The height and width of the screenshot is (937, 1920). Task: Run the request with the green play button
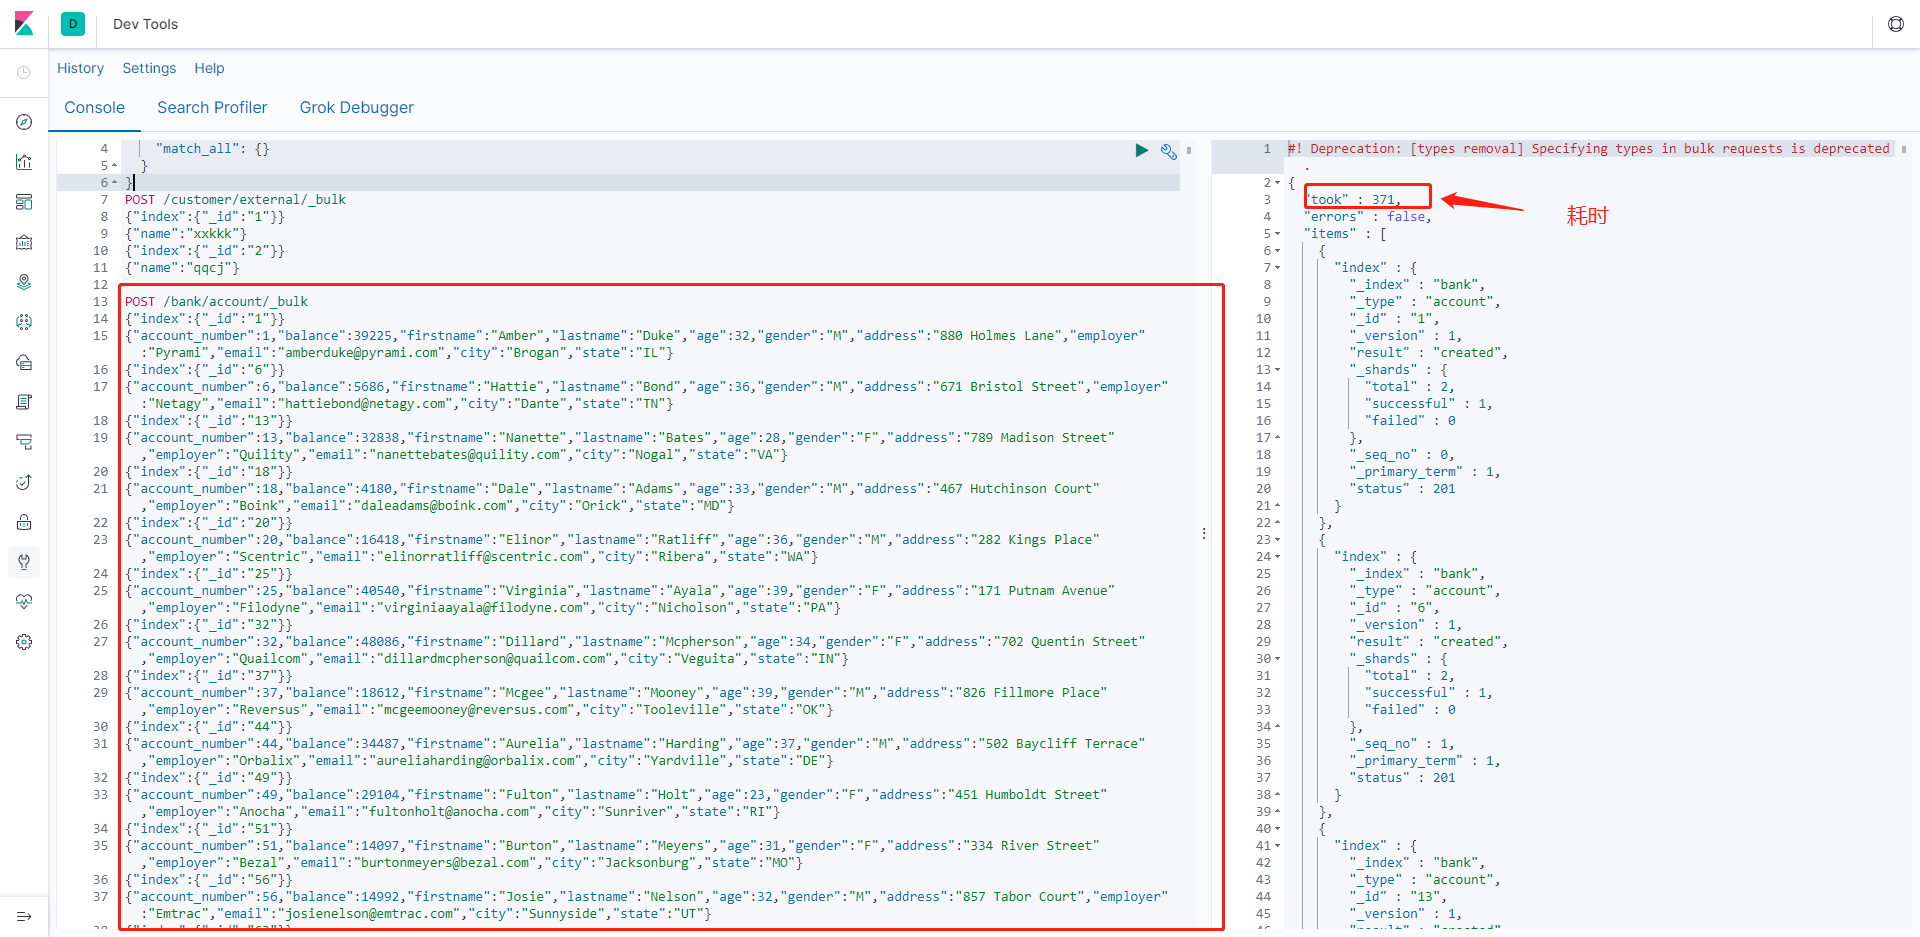pyautogui.click(x=1141, y=150)
